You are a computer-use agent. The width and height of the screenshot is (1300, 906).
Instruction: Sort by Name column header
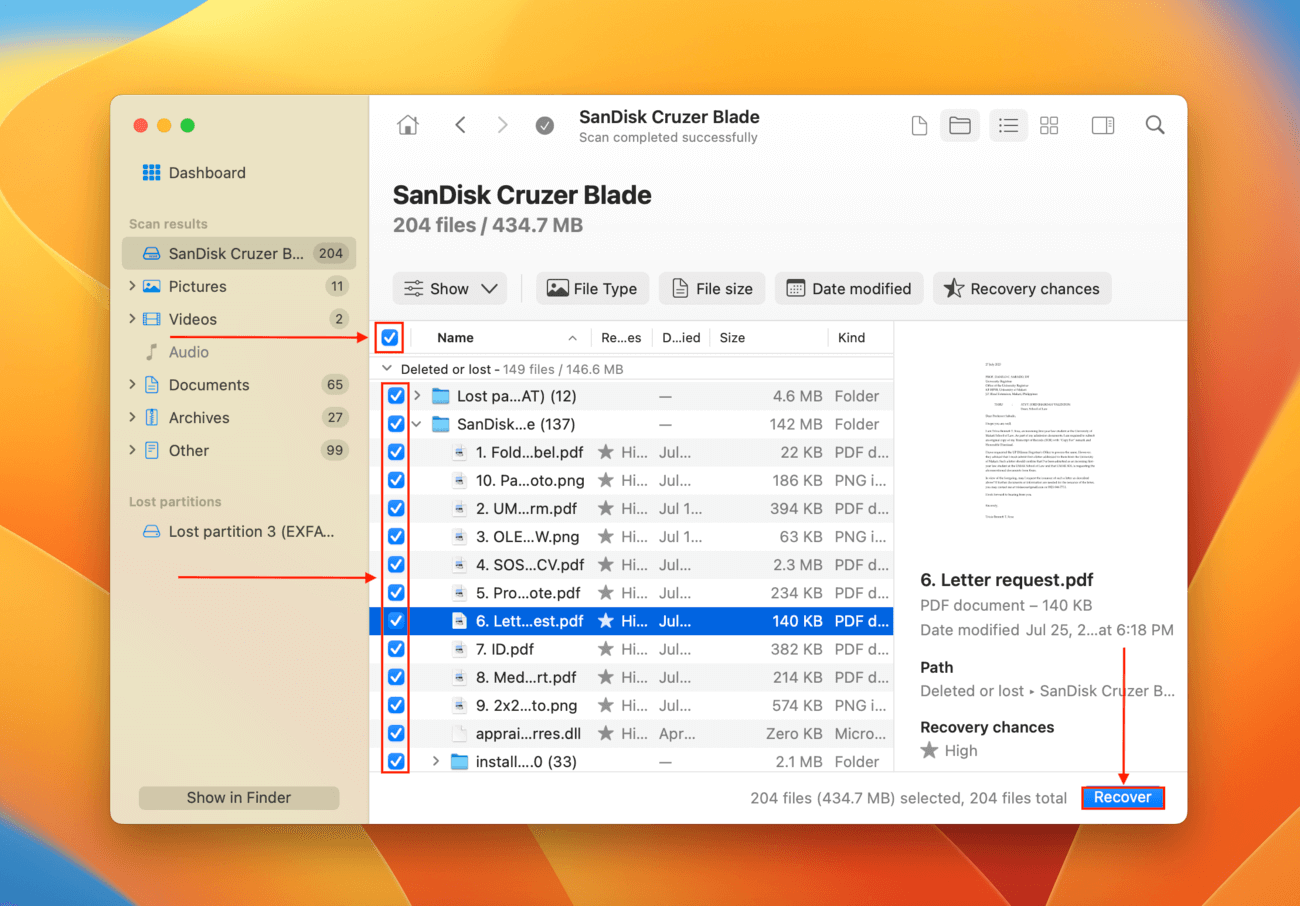[x=456, y=338]
